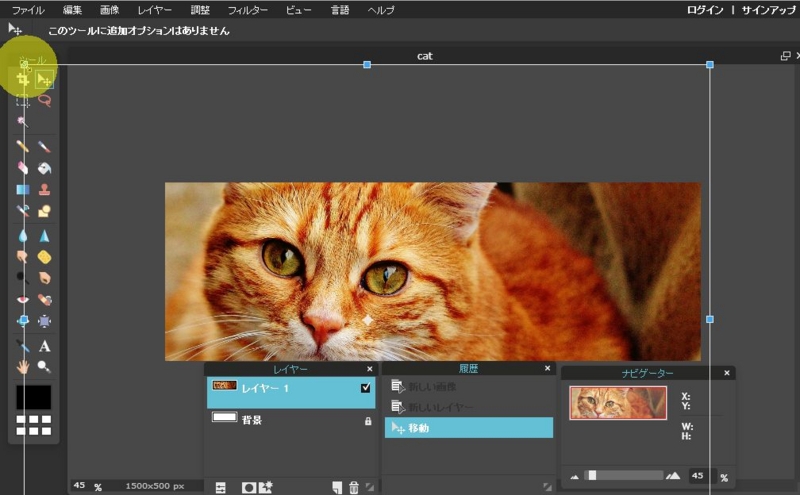The width and height of the screenshot is (800, 495).
Task: Select the Gradient tool
Action: click(22, 189)
